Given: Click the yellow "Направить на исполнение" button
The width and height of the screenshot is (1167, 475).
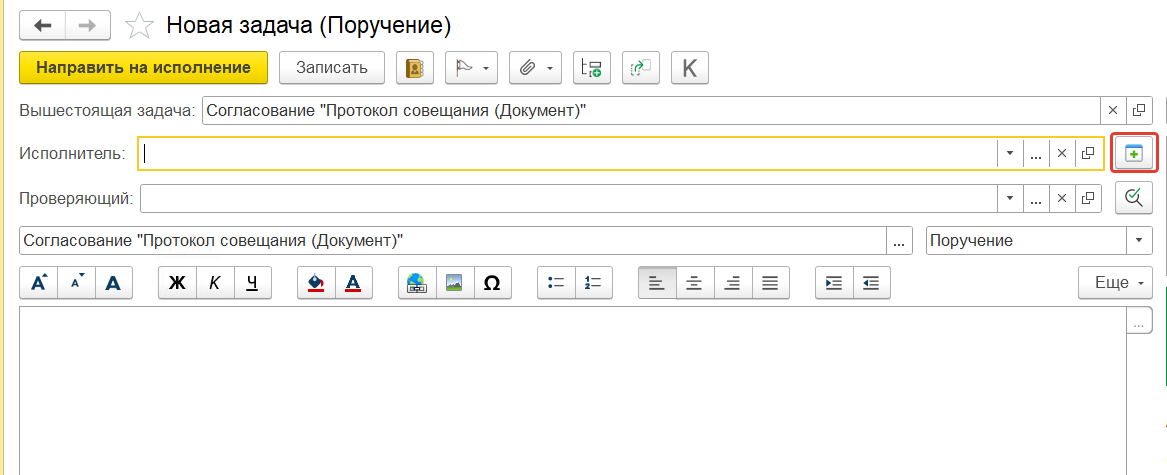Looking at the screenshot, I should pos(143,67).
